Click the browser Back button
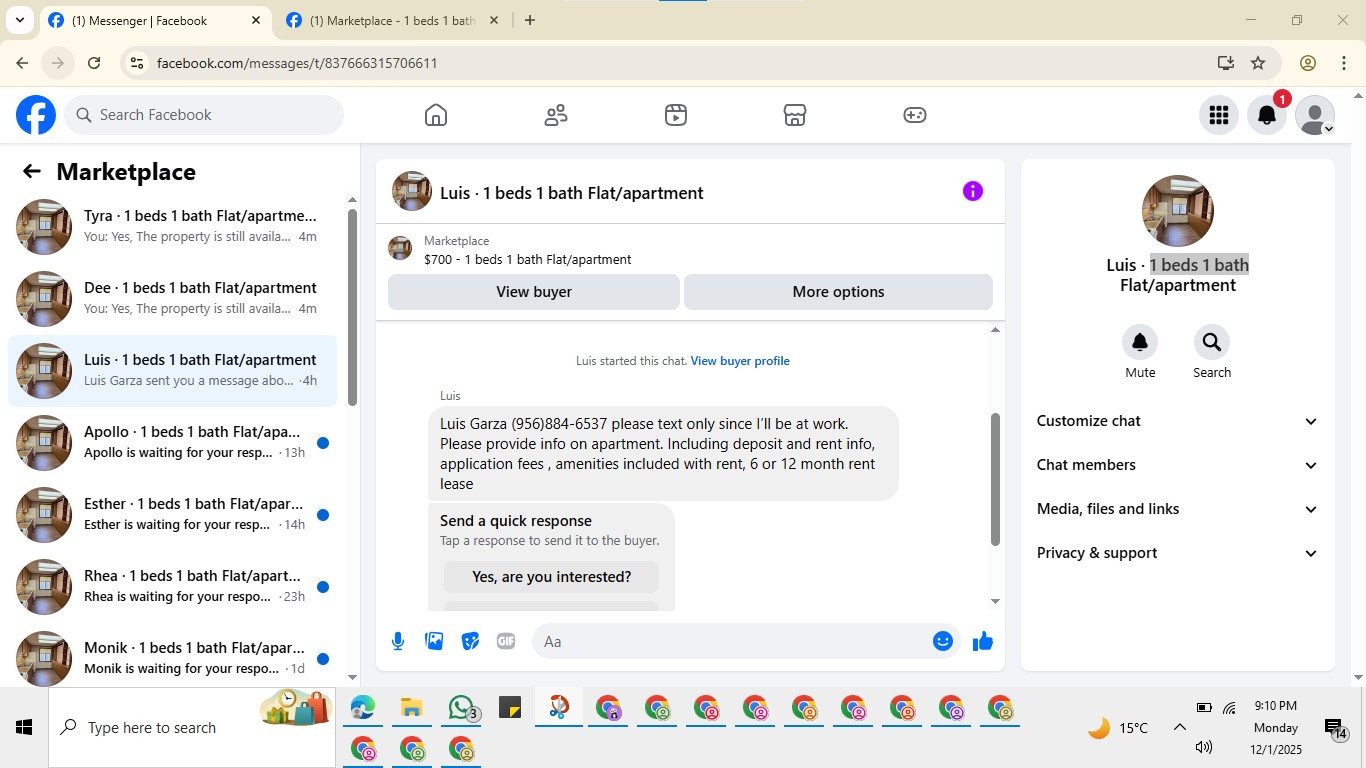This screenshot has height=768, width=1366. [x=22, y=63]
